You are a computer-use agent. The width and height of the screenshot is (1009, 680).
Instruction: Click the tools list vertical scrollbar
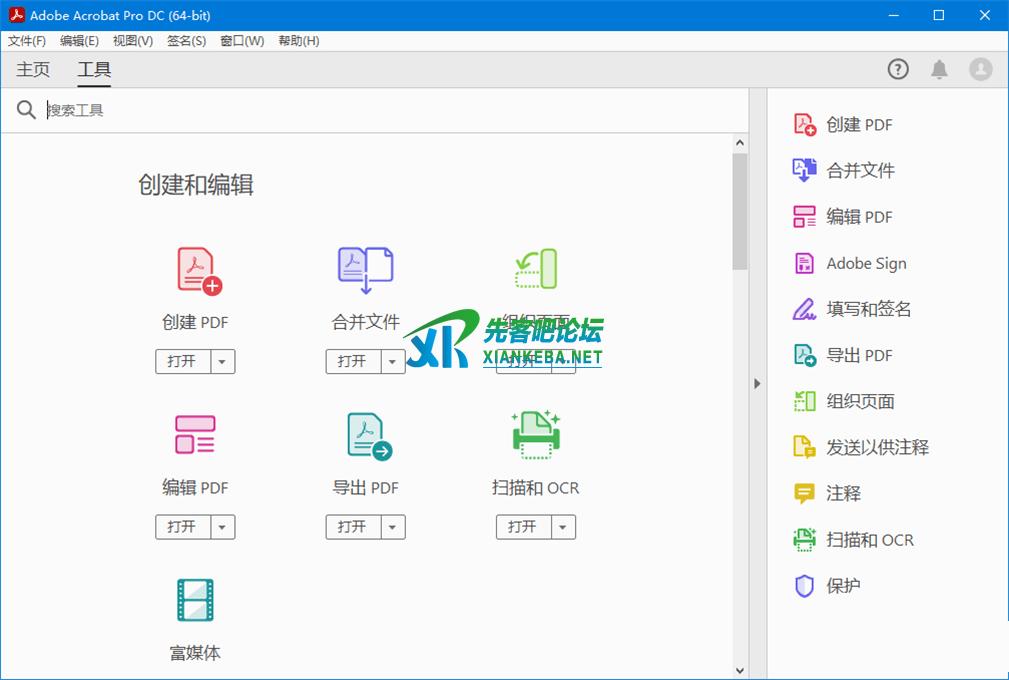click(740, 210)
